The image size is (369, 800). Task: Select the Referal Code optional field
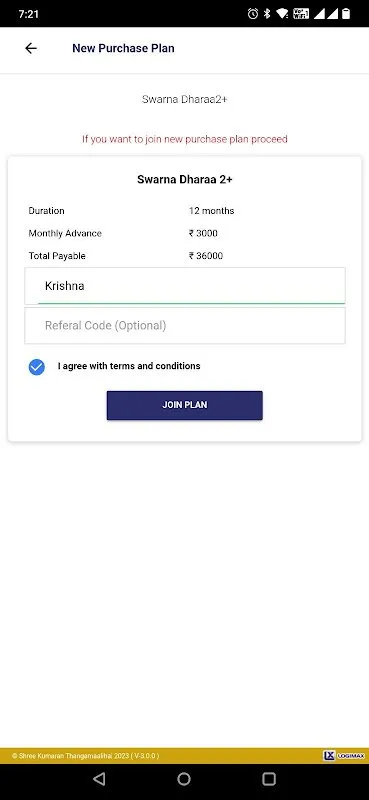click(185, 326)
